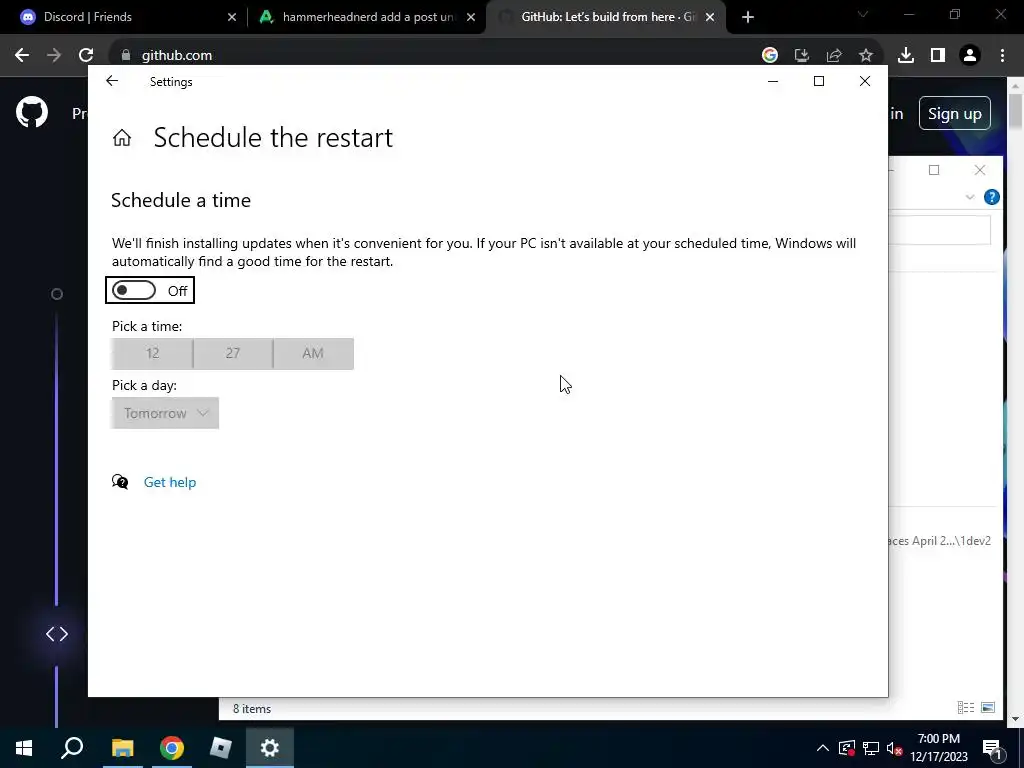1024x768 pixels.
Task: Switch File Explorer to details view icon
Action: pyautogui.click(x=966, y=707)
